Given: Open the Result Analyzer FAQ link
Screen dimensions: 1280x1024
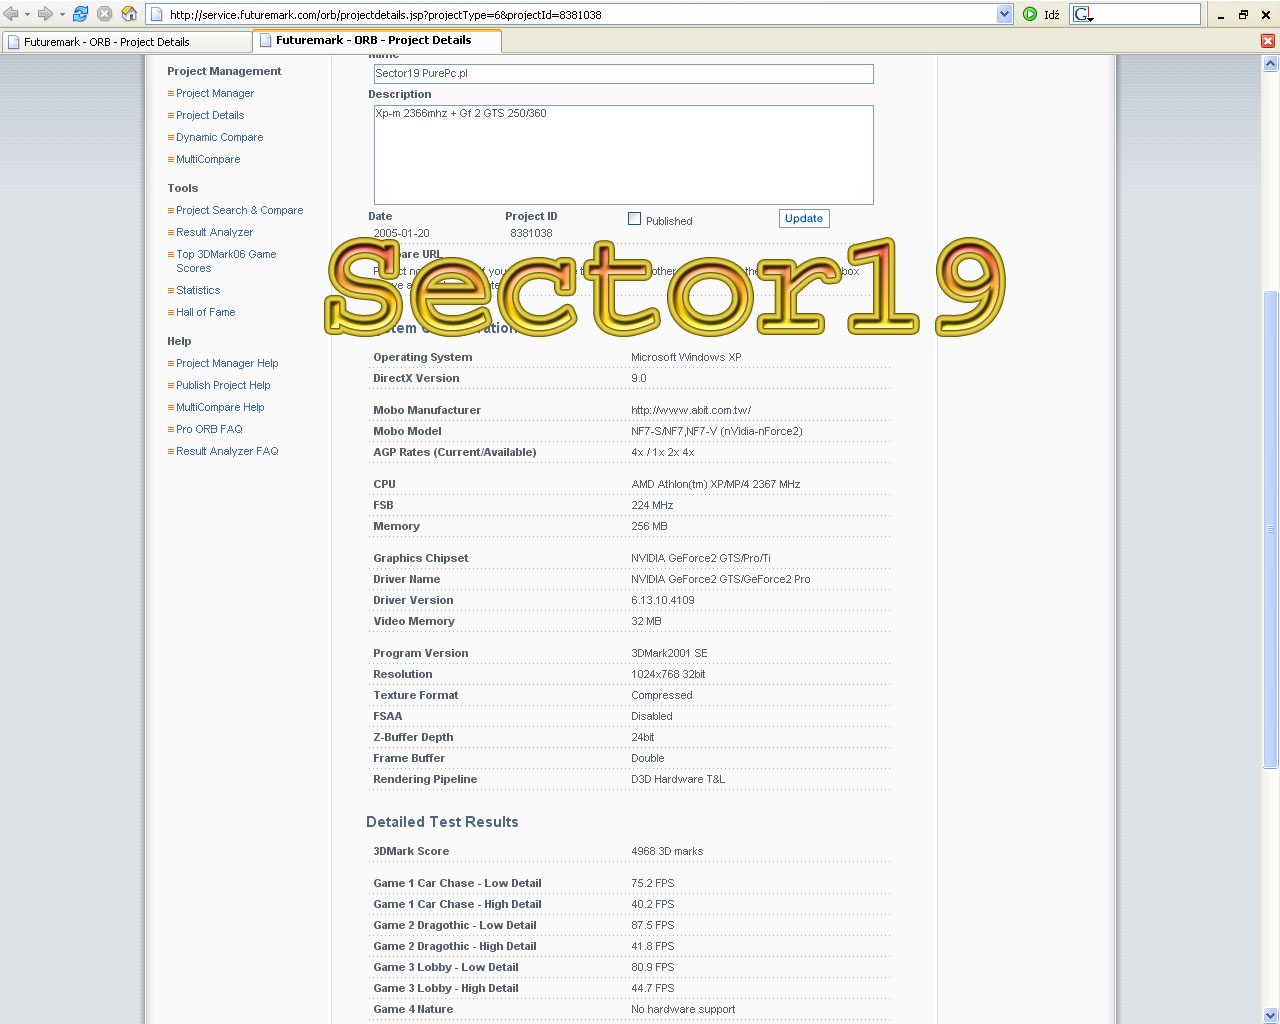Looking at the screenshot, I should click(227, 451).
